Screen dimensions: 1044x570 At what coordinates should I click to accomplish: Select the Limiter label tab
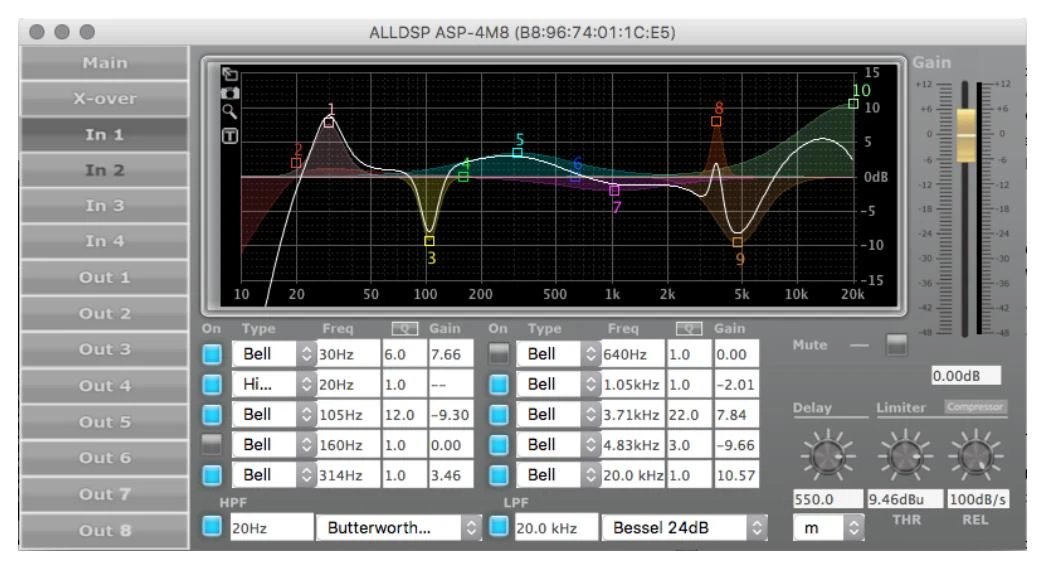pyautogui.click(x=901, y=408)
